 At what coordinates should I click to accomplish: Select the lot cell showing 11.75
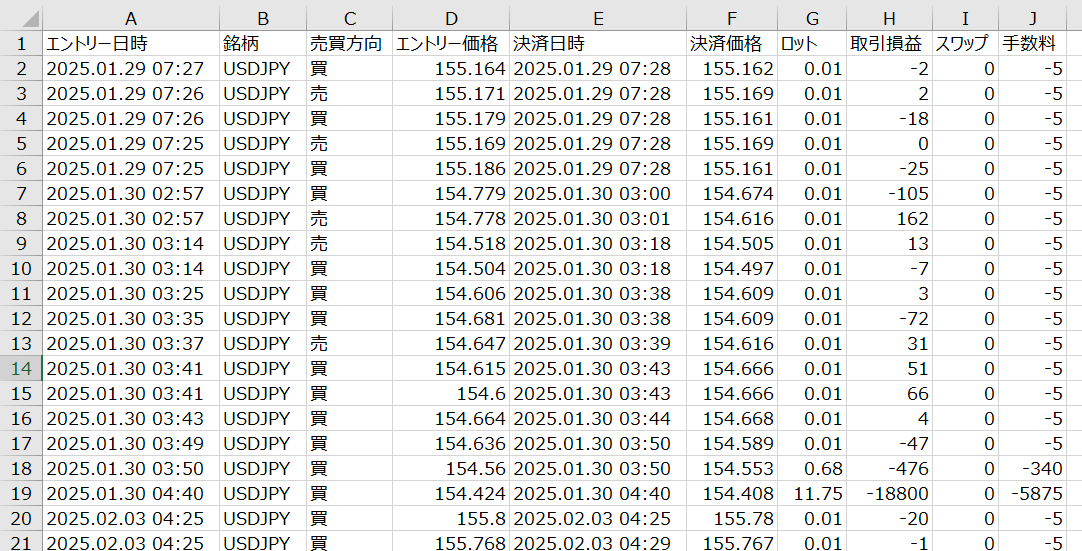point(812,494)
